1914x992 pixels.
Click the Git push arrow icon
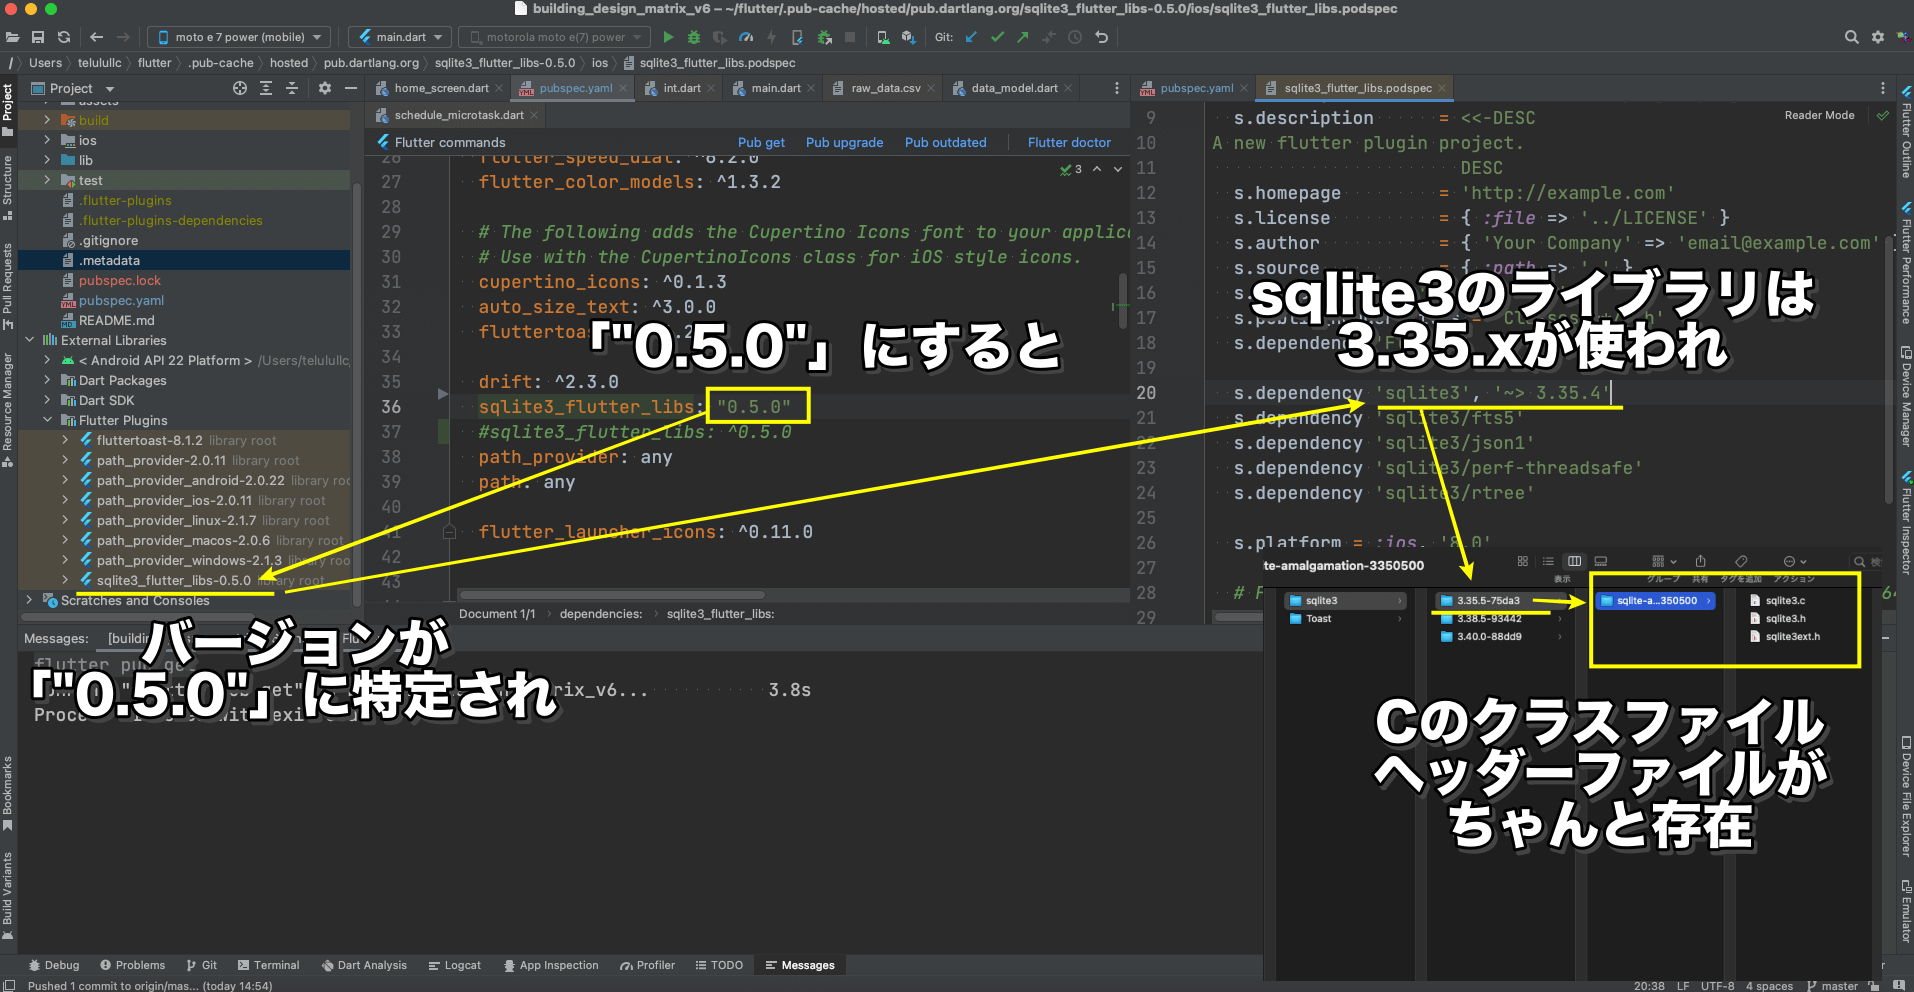(x=1022, y=37)
